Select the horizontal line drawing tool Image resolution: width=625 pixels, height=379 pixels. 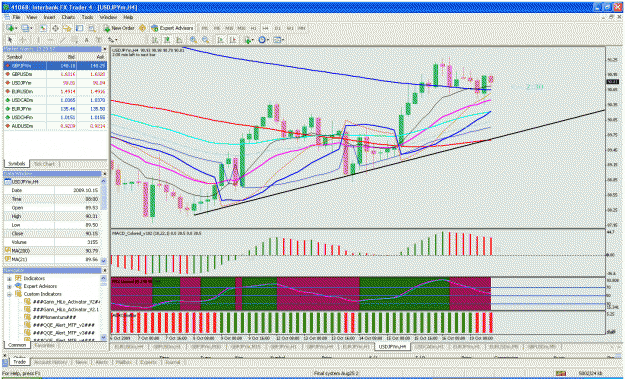tap(51, 40)
